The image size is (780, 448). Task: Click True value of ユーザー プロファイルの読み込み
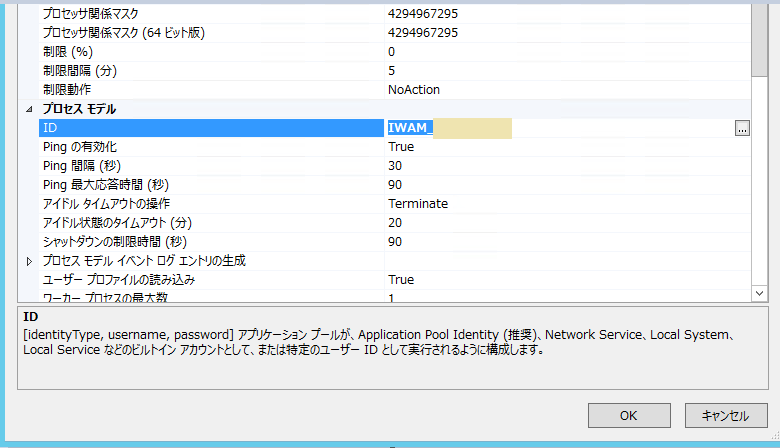(x=401, y=279)
